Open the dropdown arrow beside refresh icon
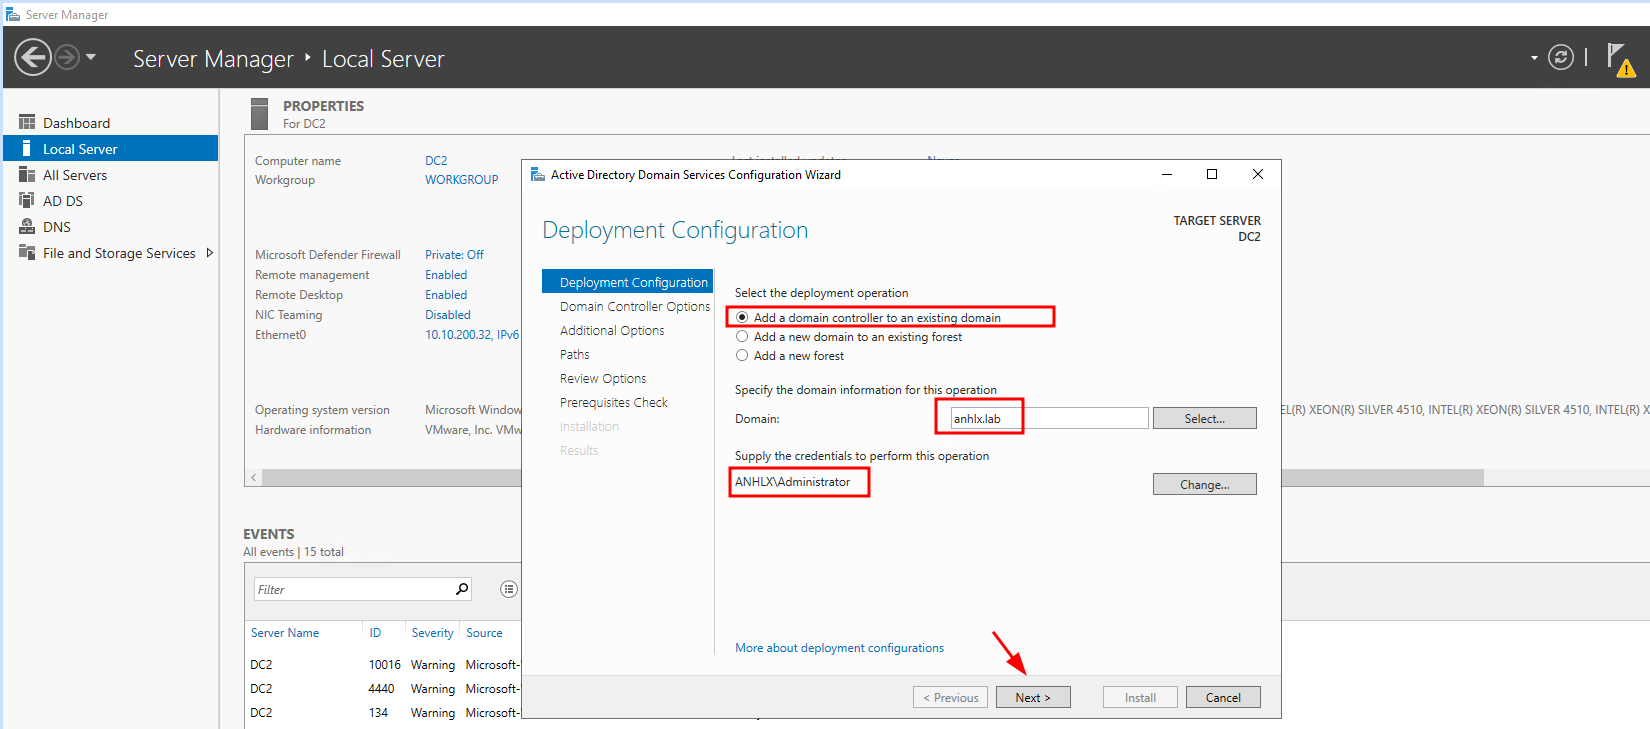The width and height of the screenshot is (1650, 729). pyautogui.click(x=1534, y=58)
